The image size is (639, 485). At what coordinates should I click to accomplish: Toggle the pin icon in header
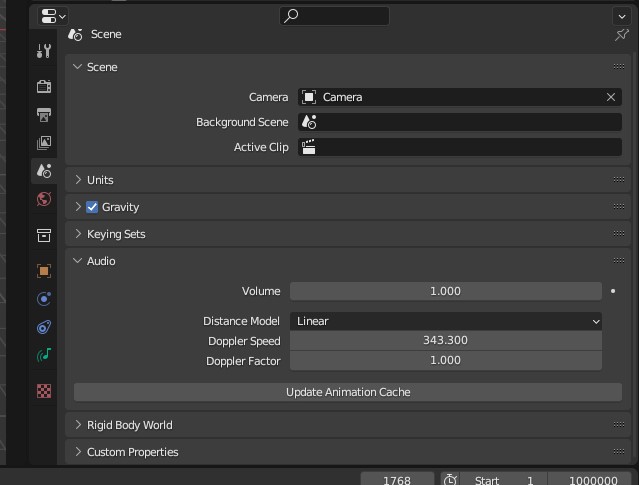pos(621,35)
